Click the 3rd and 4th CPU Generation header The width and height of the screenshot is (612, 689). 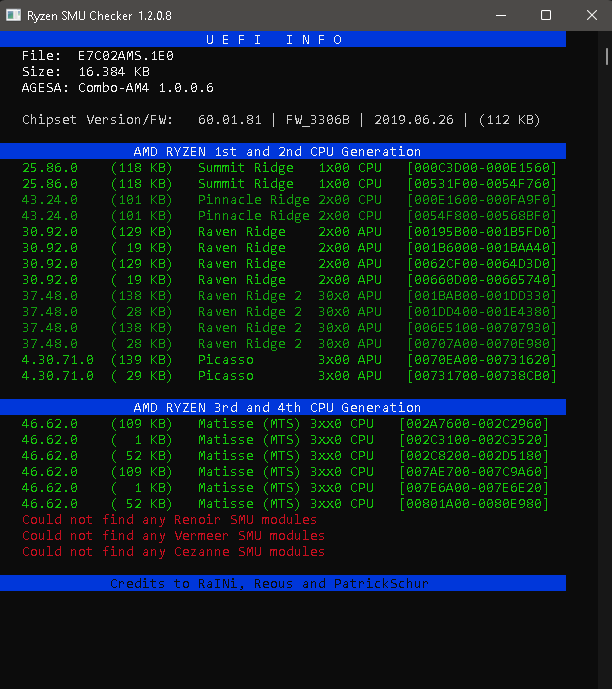(283, 407)
